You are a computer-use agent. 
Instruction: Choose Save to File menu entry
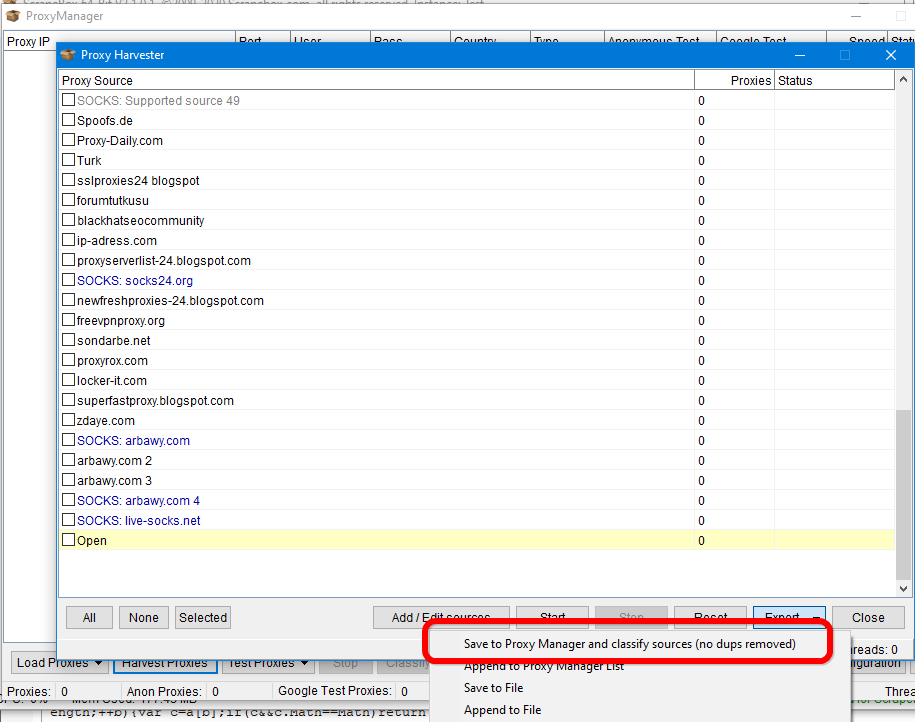point(493,688)
